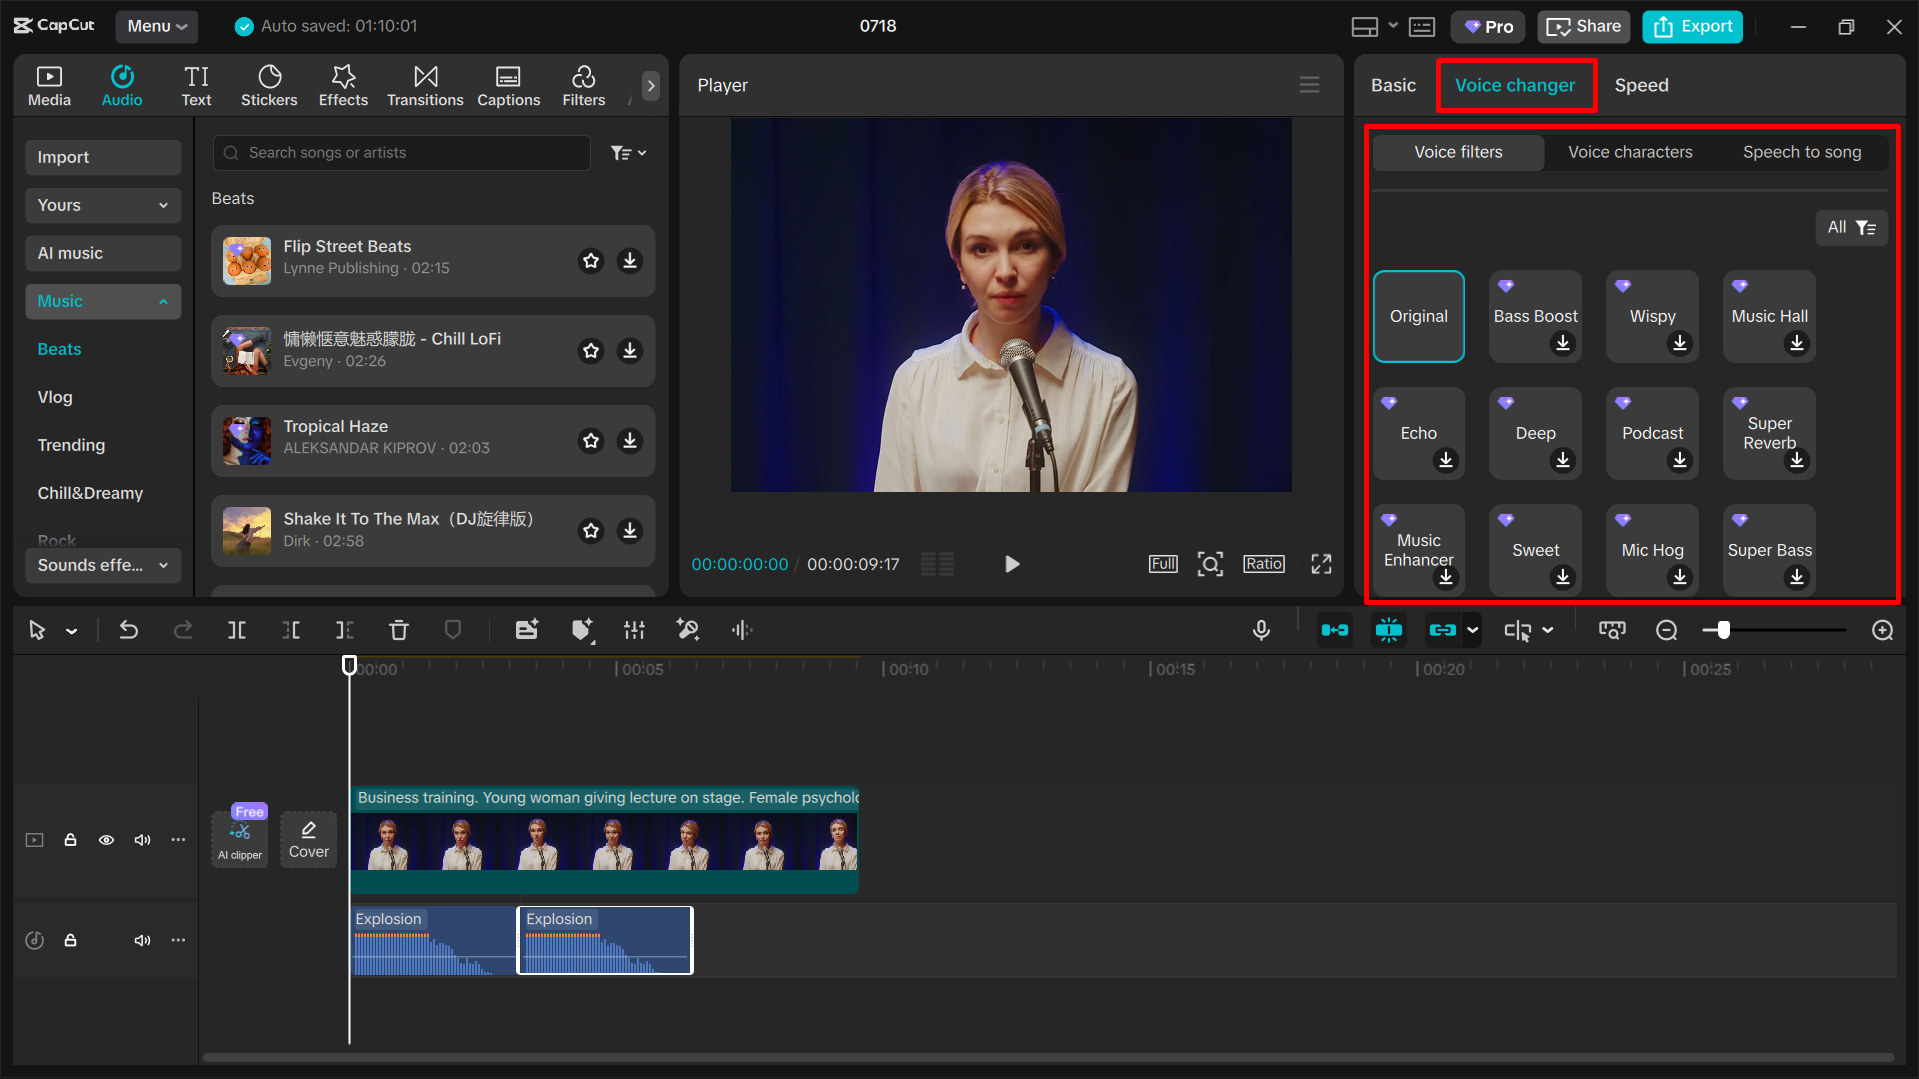Toggle main track magnet button
The height and width of the screenshot is (1079, 1919).
point(1334,630)
